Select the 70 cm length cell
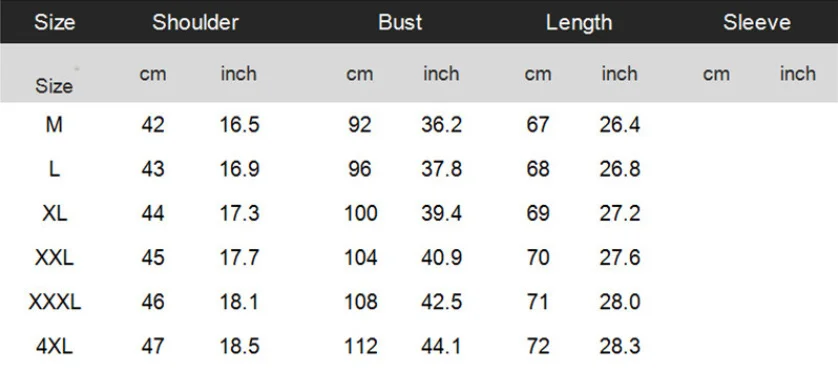Screen dimensions: 838x373 tap(538, 258)
